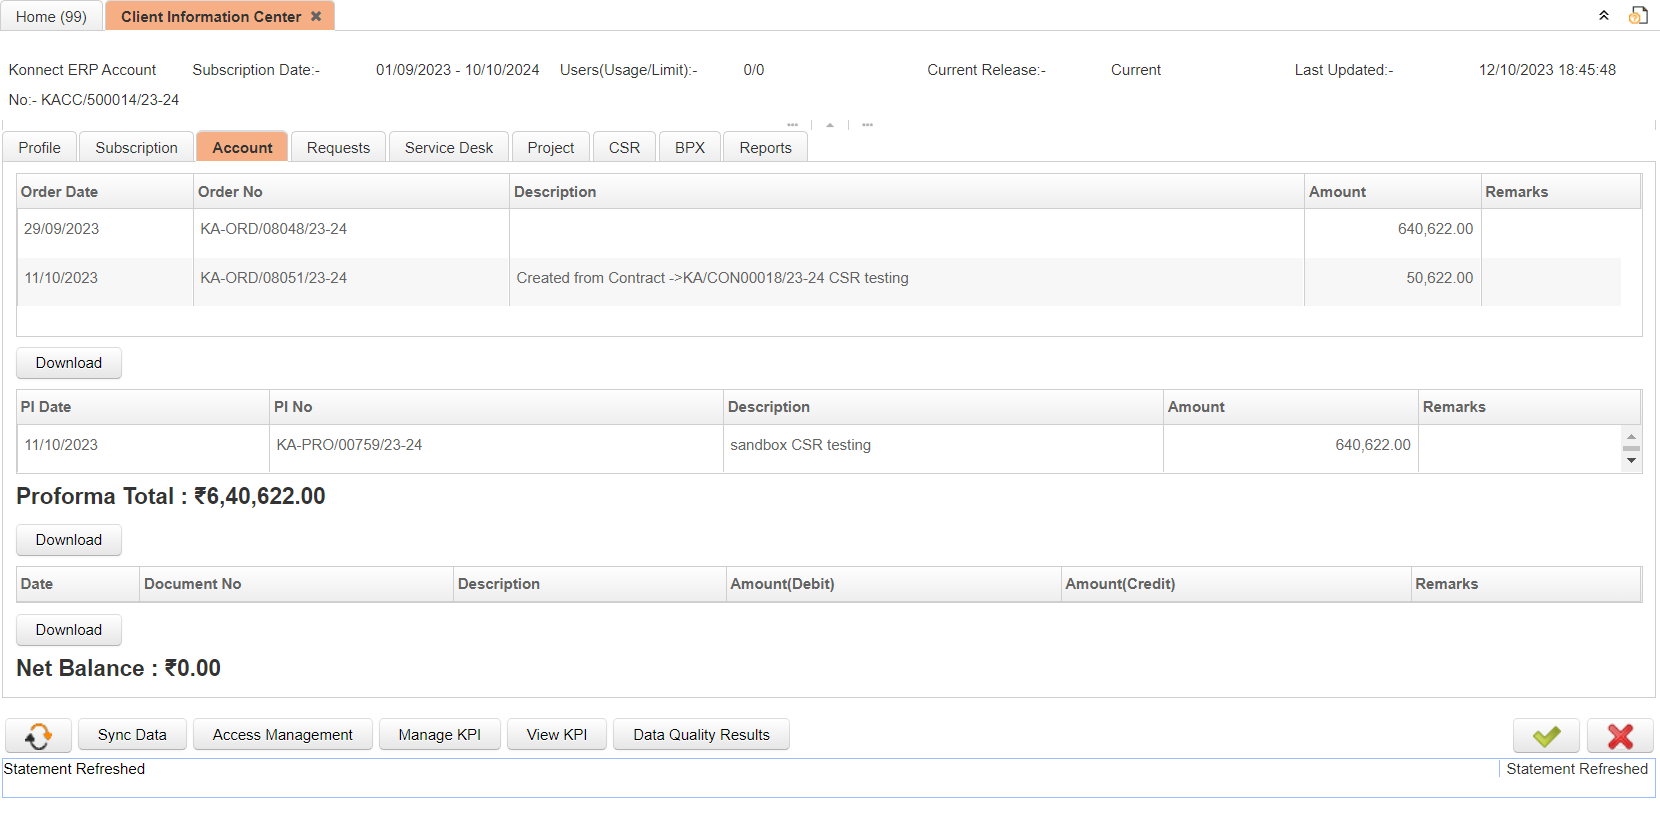Image resolution: width=1660 pixels, height=822 pixels.
Task: Click the red X cancel button
Action: pos(1619,735)
